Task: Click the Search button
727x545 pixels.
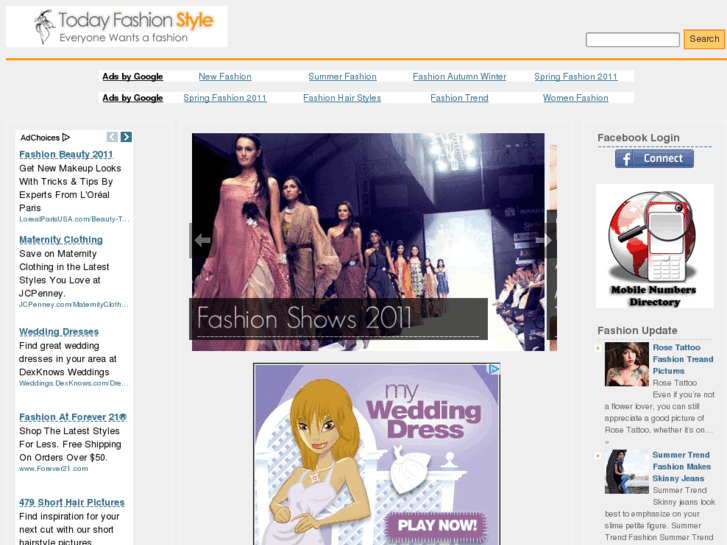Action: [704, 39]
